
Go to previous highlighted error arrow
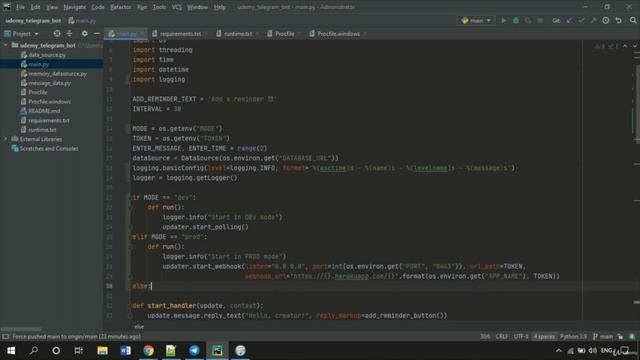point(625,46)
